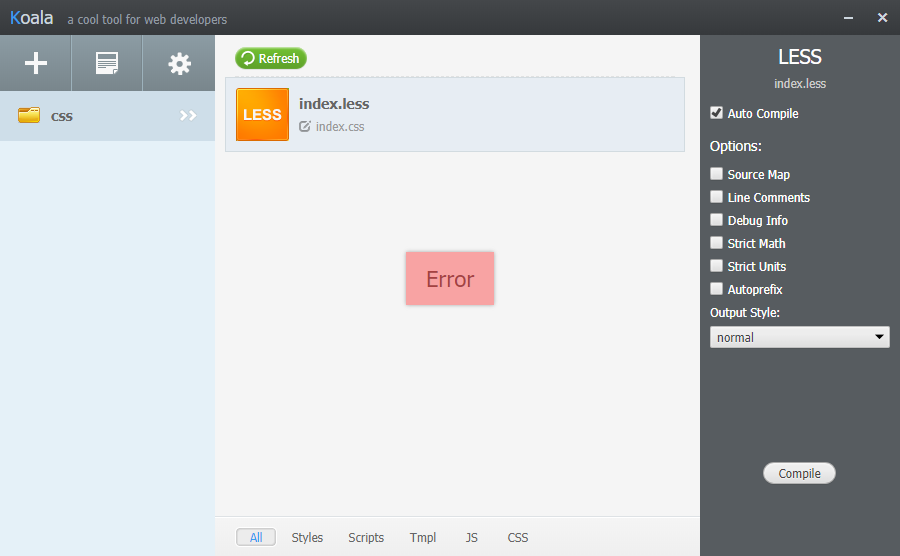The image size is (900, 556).
Task: Switch to the Tmpl filter tab
Action: 423,537
